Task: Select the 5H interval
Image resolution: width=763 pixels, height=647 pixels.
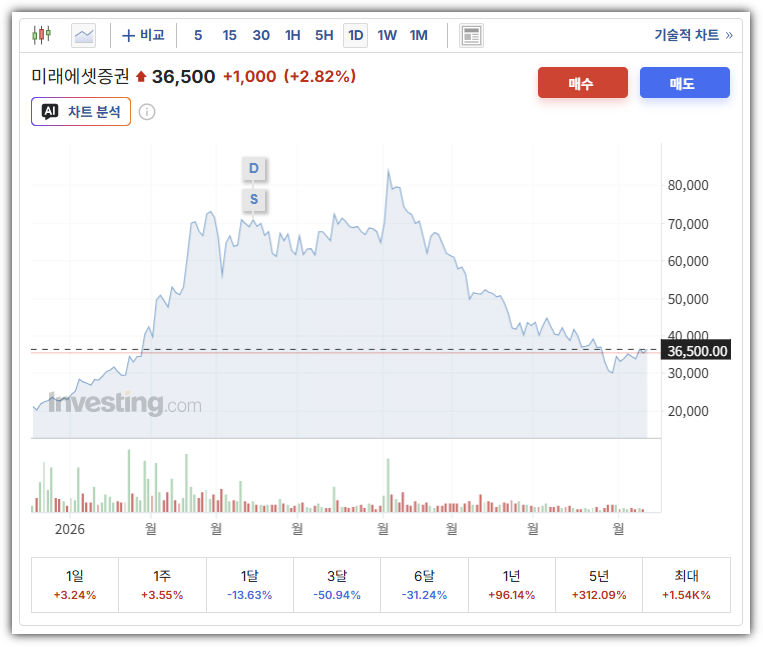Action: (x=324, y=36)
